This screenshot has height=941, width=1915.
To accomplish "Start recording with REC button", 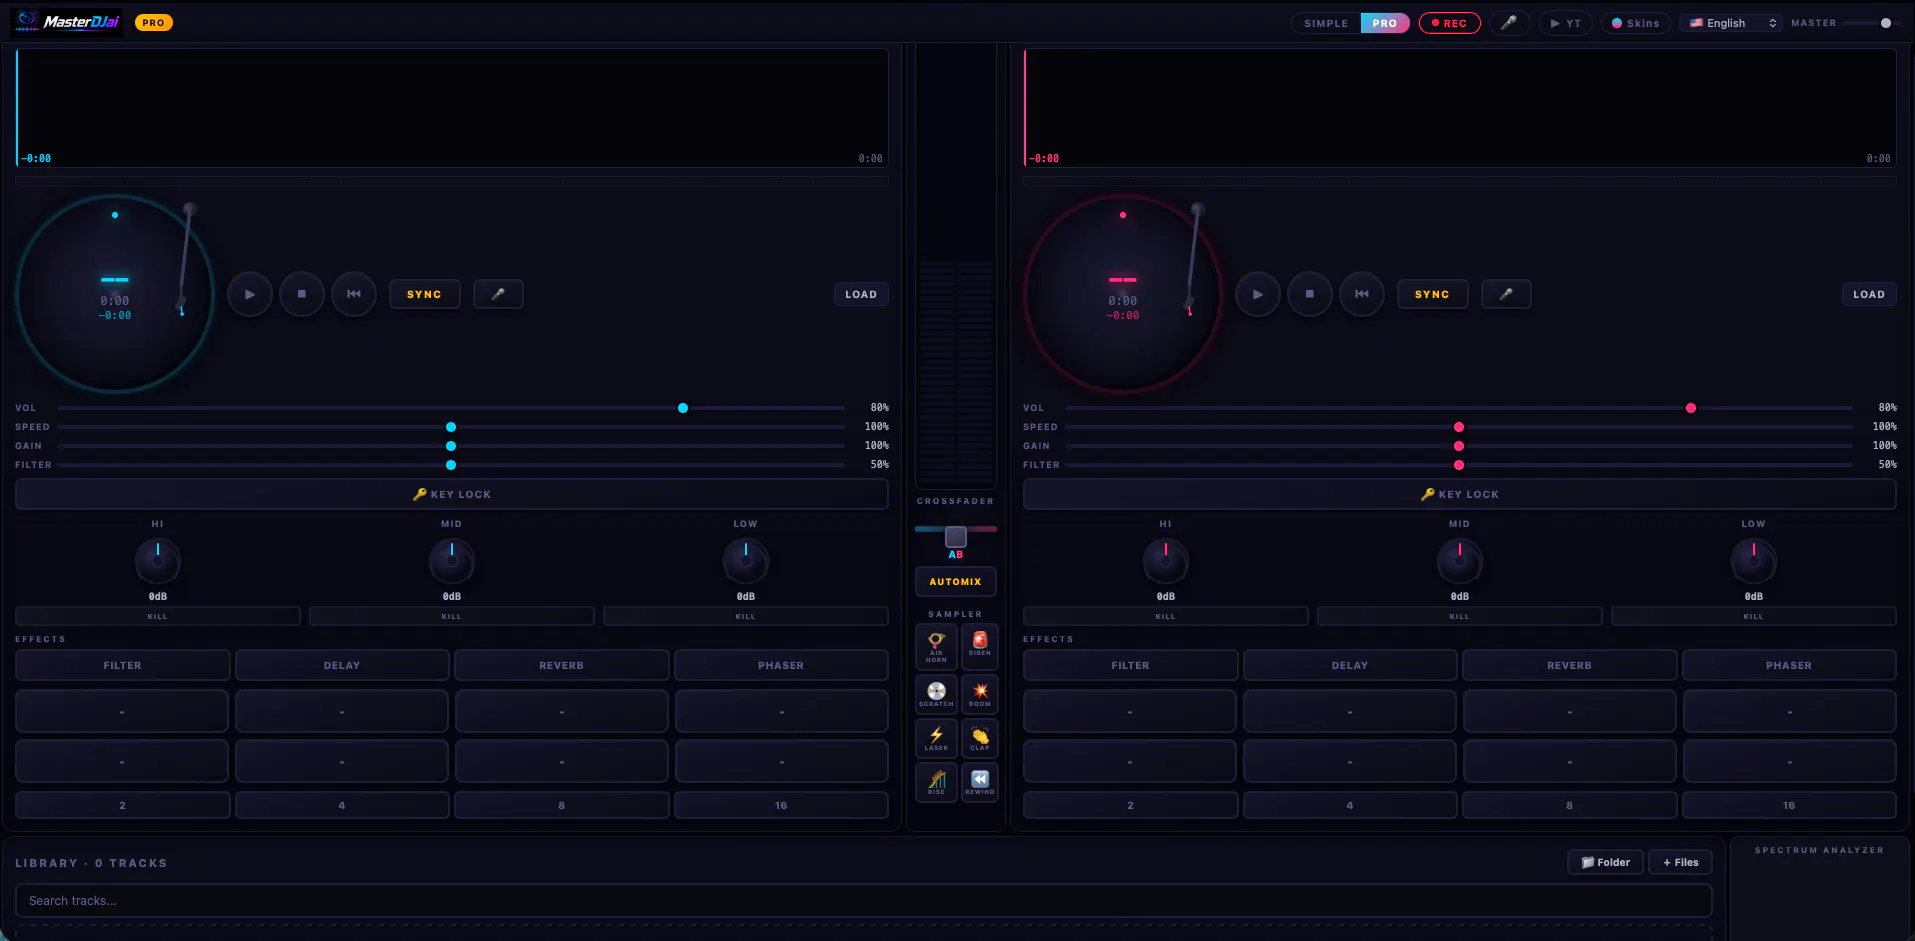I will pos(1449,23).
